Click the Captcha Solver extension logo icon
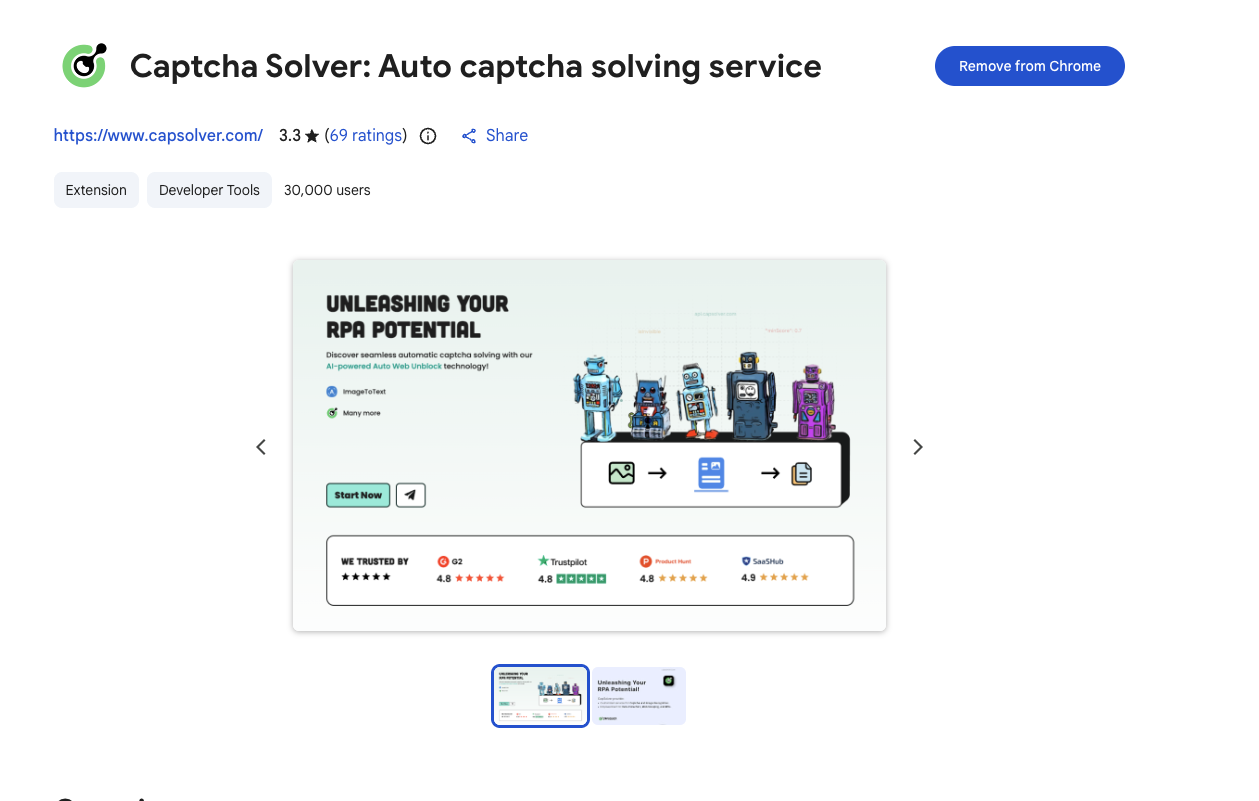The image size is (1259, 801). coord(84,66)
